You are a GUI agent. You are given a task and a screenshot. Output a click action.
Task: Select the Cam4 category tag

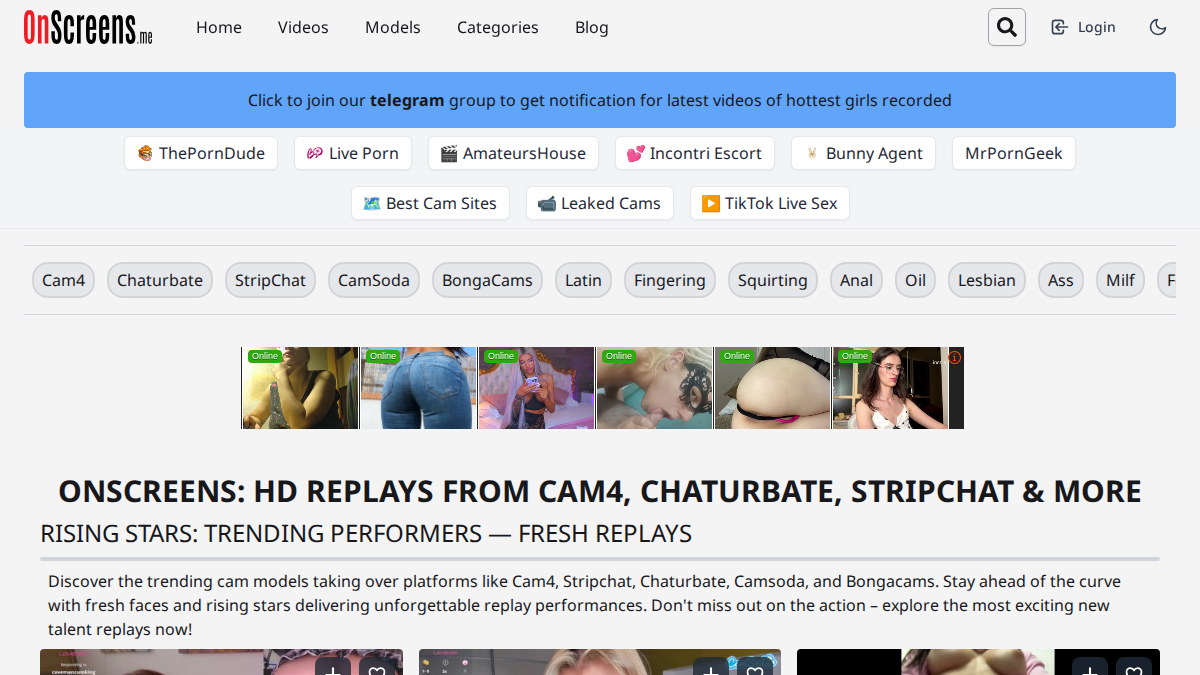tap(64, 280)
